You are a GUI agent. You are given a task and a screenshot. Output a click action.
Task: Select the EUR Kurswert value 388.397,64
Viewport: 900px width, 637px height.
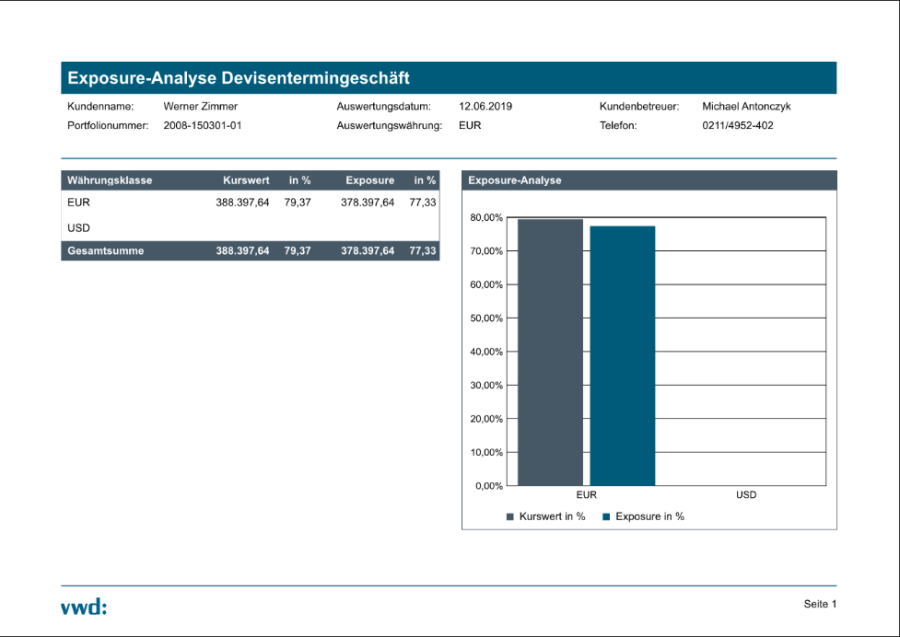242,202
